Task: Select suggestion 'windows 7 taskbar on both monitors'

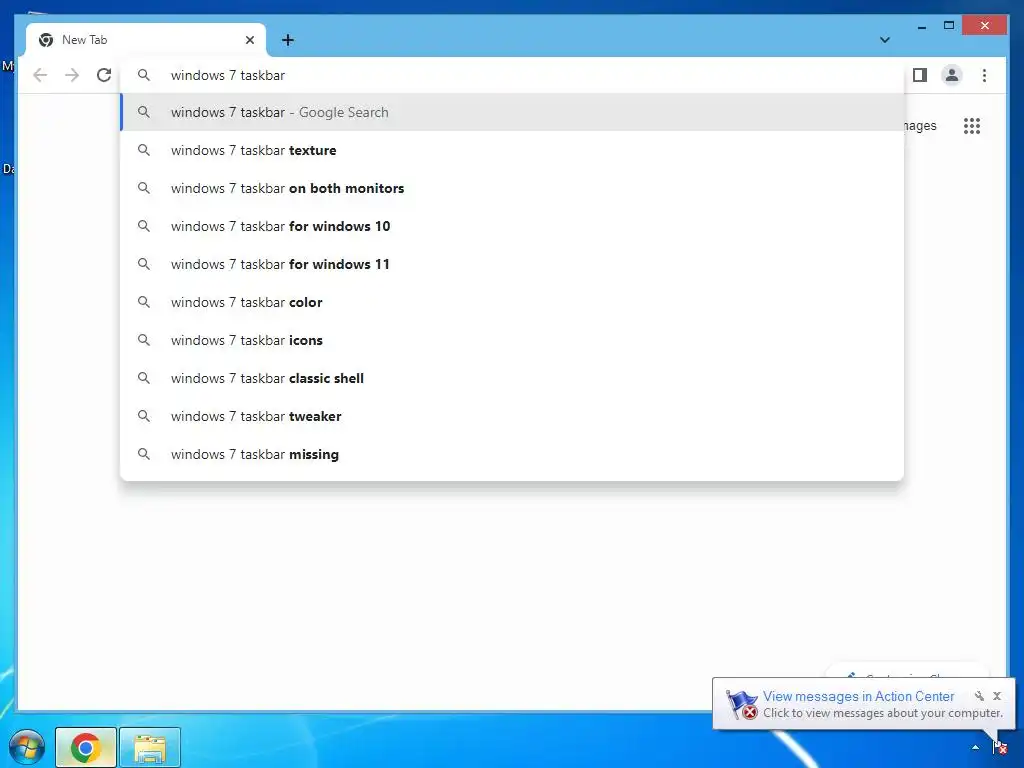Action: click(x=512, y=188)
